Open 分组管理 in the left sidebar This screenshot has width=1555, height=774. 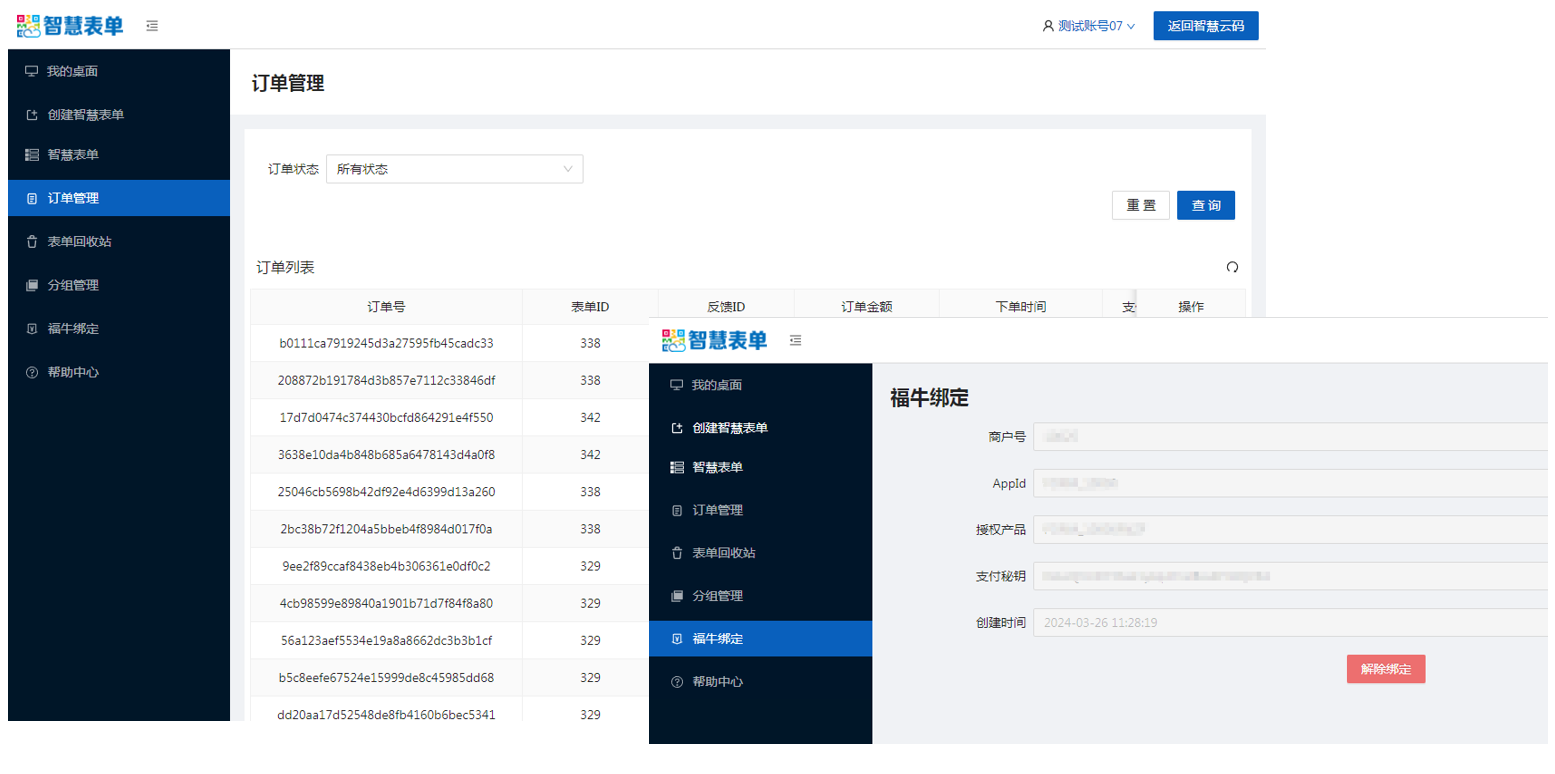tap(73, 285)
